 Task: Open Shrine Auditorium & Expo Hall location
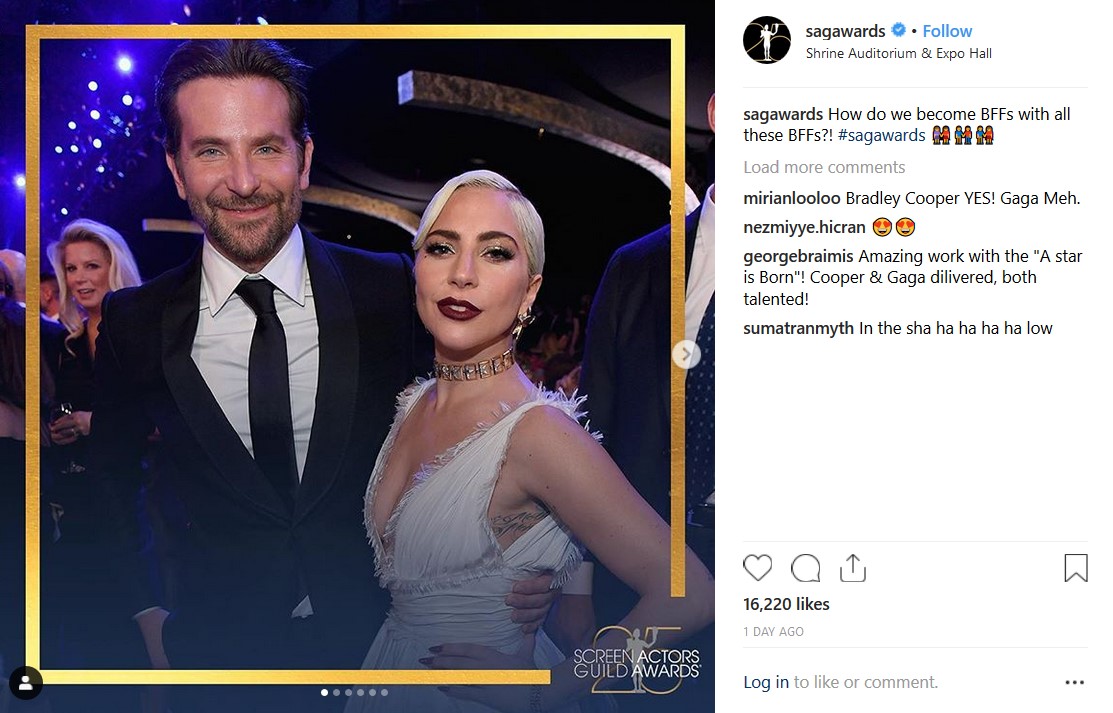[898, 53]
